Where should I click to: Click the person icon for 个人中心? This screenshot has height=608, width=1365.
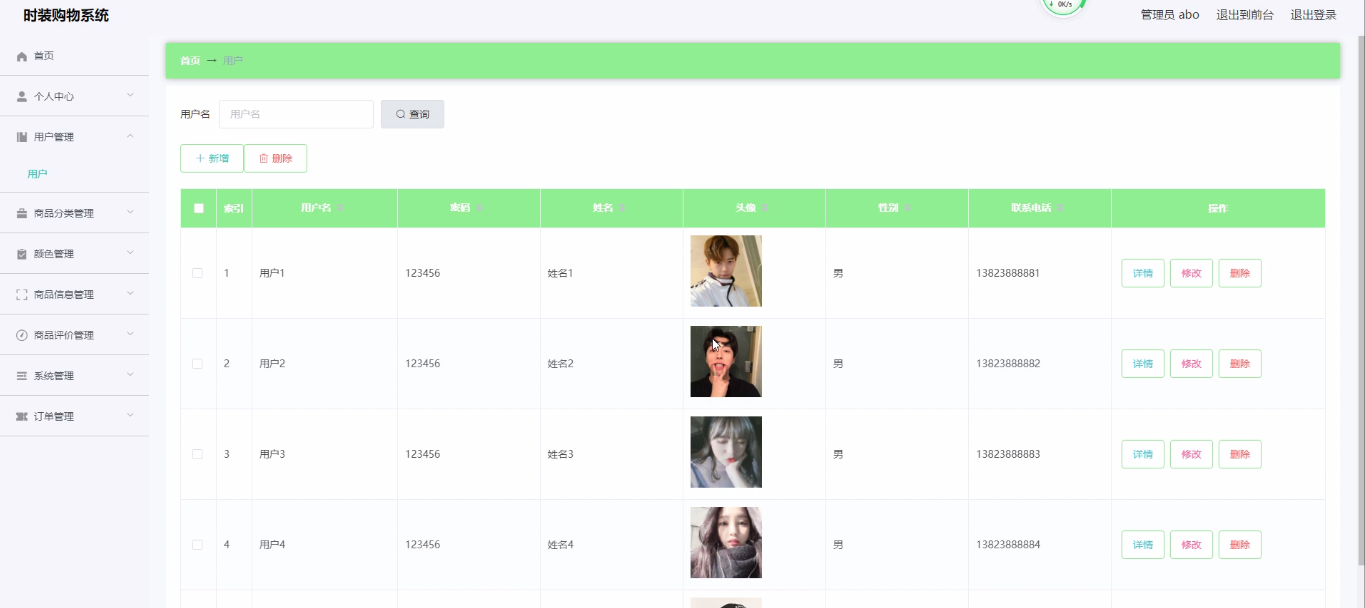pos(22,97)
